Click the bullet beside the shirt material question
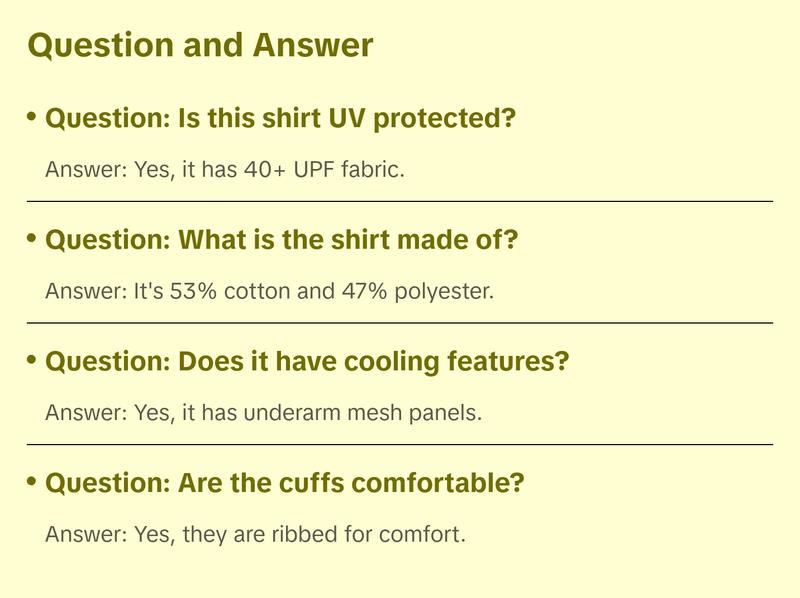This screenshot has width=800, height=598. pyautogui.click(x=32, y=239)
